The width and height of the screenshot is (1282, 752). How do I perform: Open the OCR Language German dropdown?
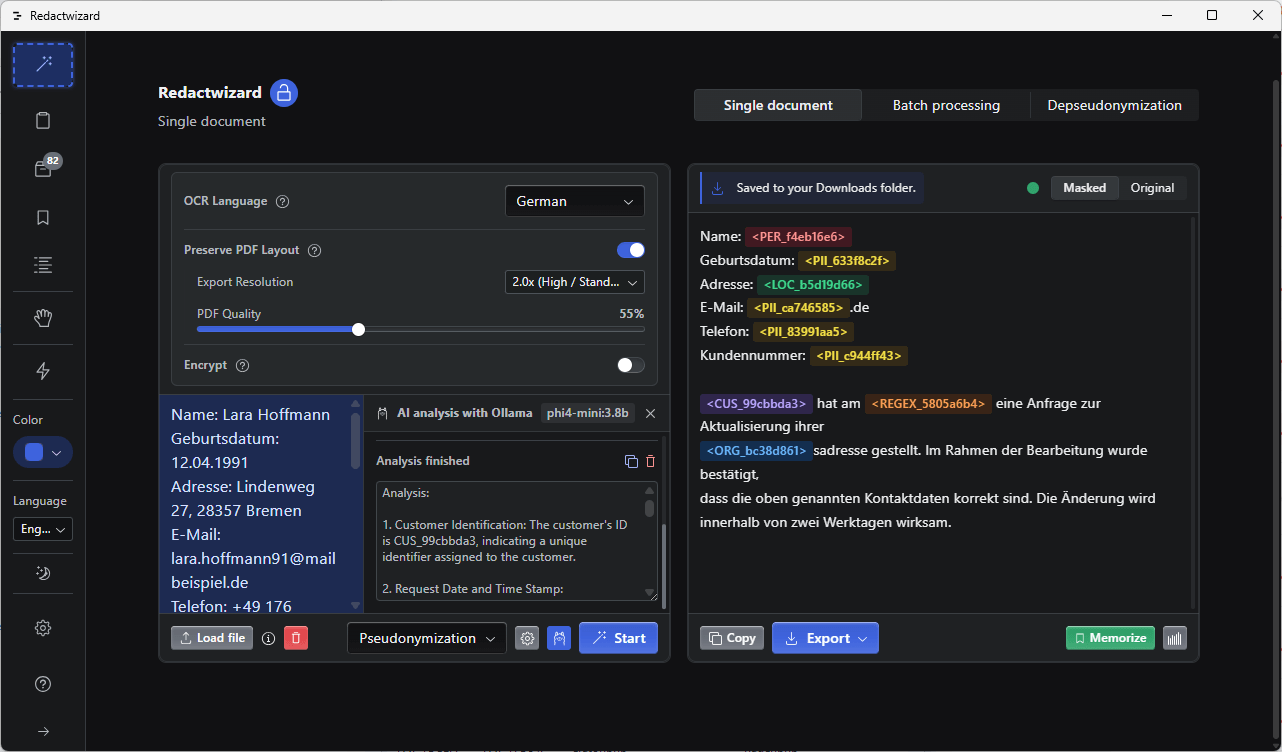(575, 201)
